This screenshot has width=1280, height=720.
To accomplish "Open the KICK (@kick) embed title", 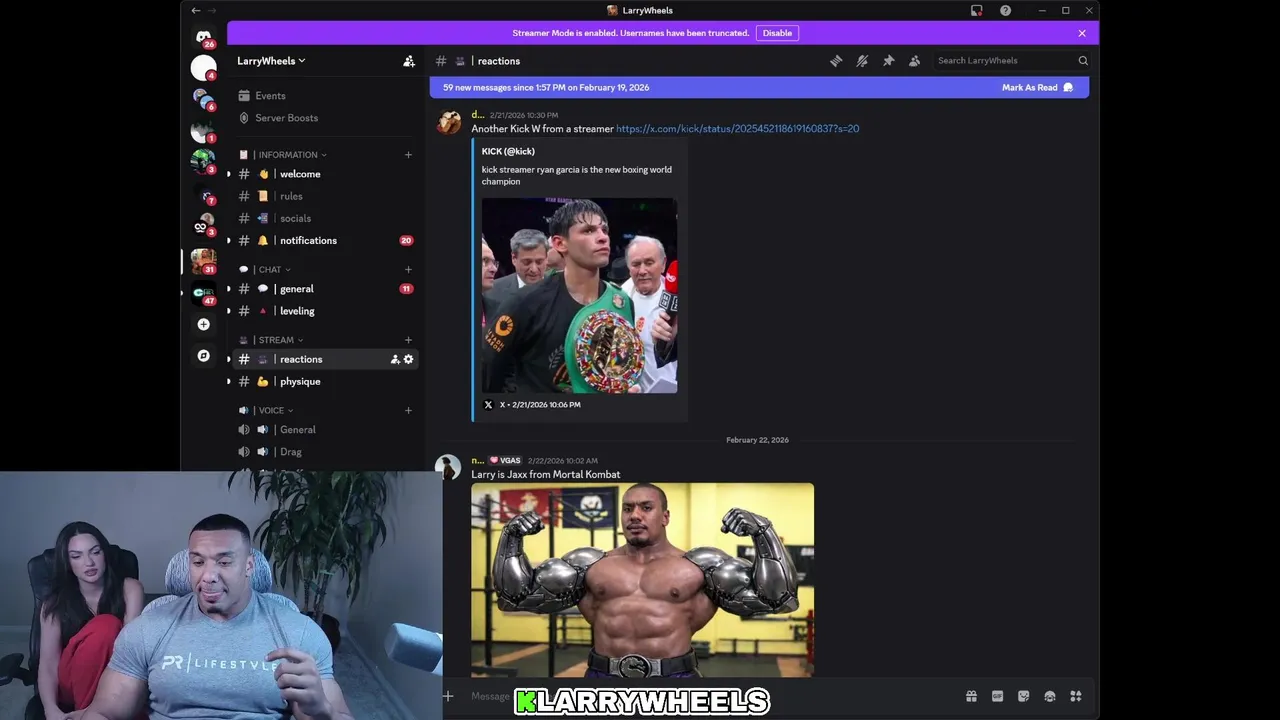I will [x=508, y=151].
